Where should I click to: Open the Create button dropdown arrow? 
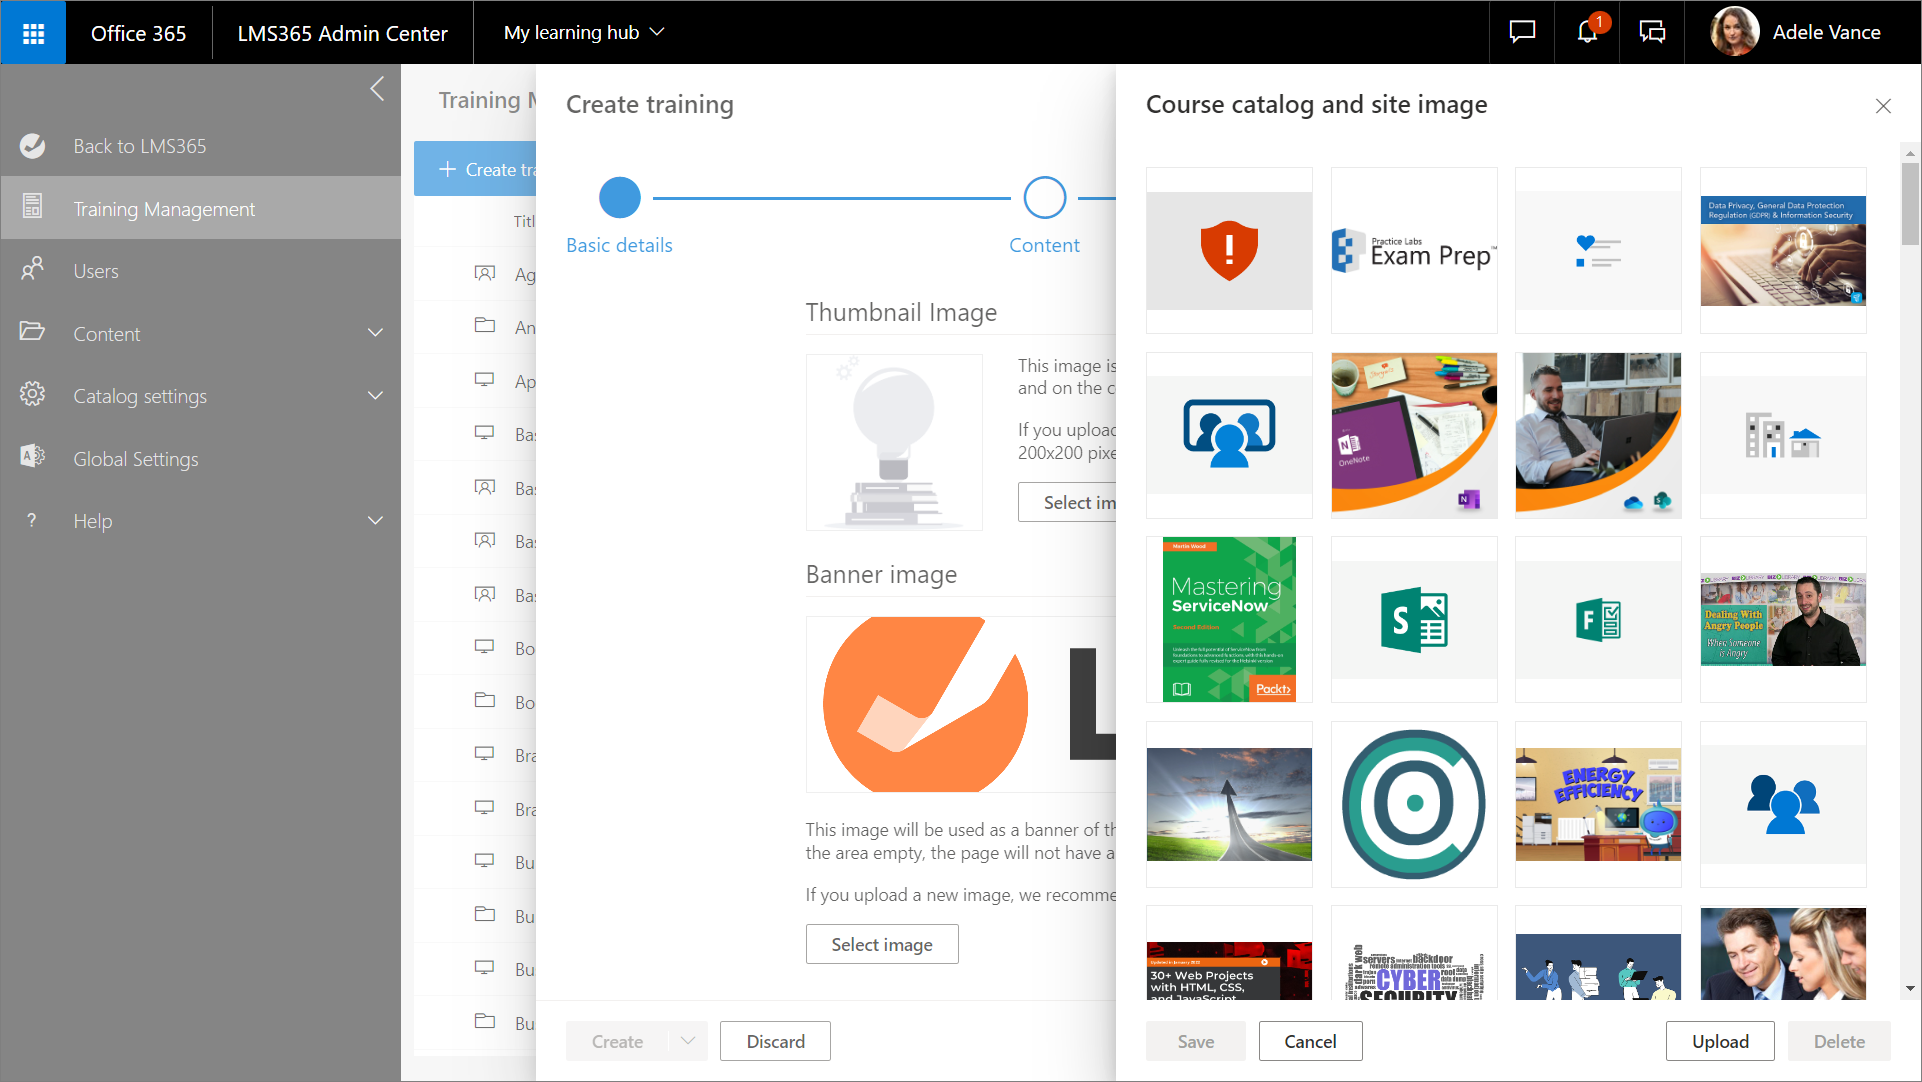pos(688,1041)
